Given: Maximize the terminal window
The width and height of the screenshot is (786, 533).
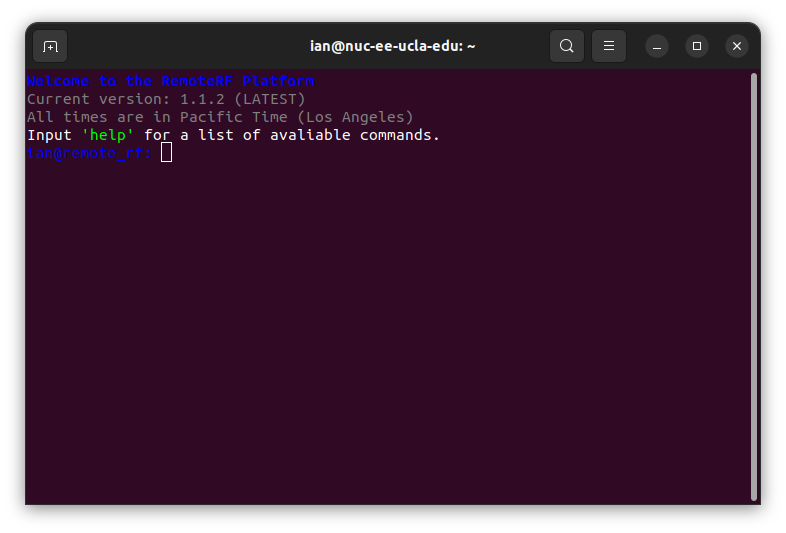Looking at the screenshot, I should (697, 46).
